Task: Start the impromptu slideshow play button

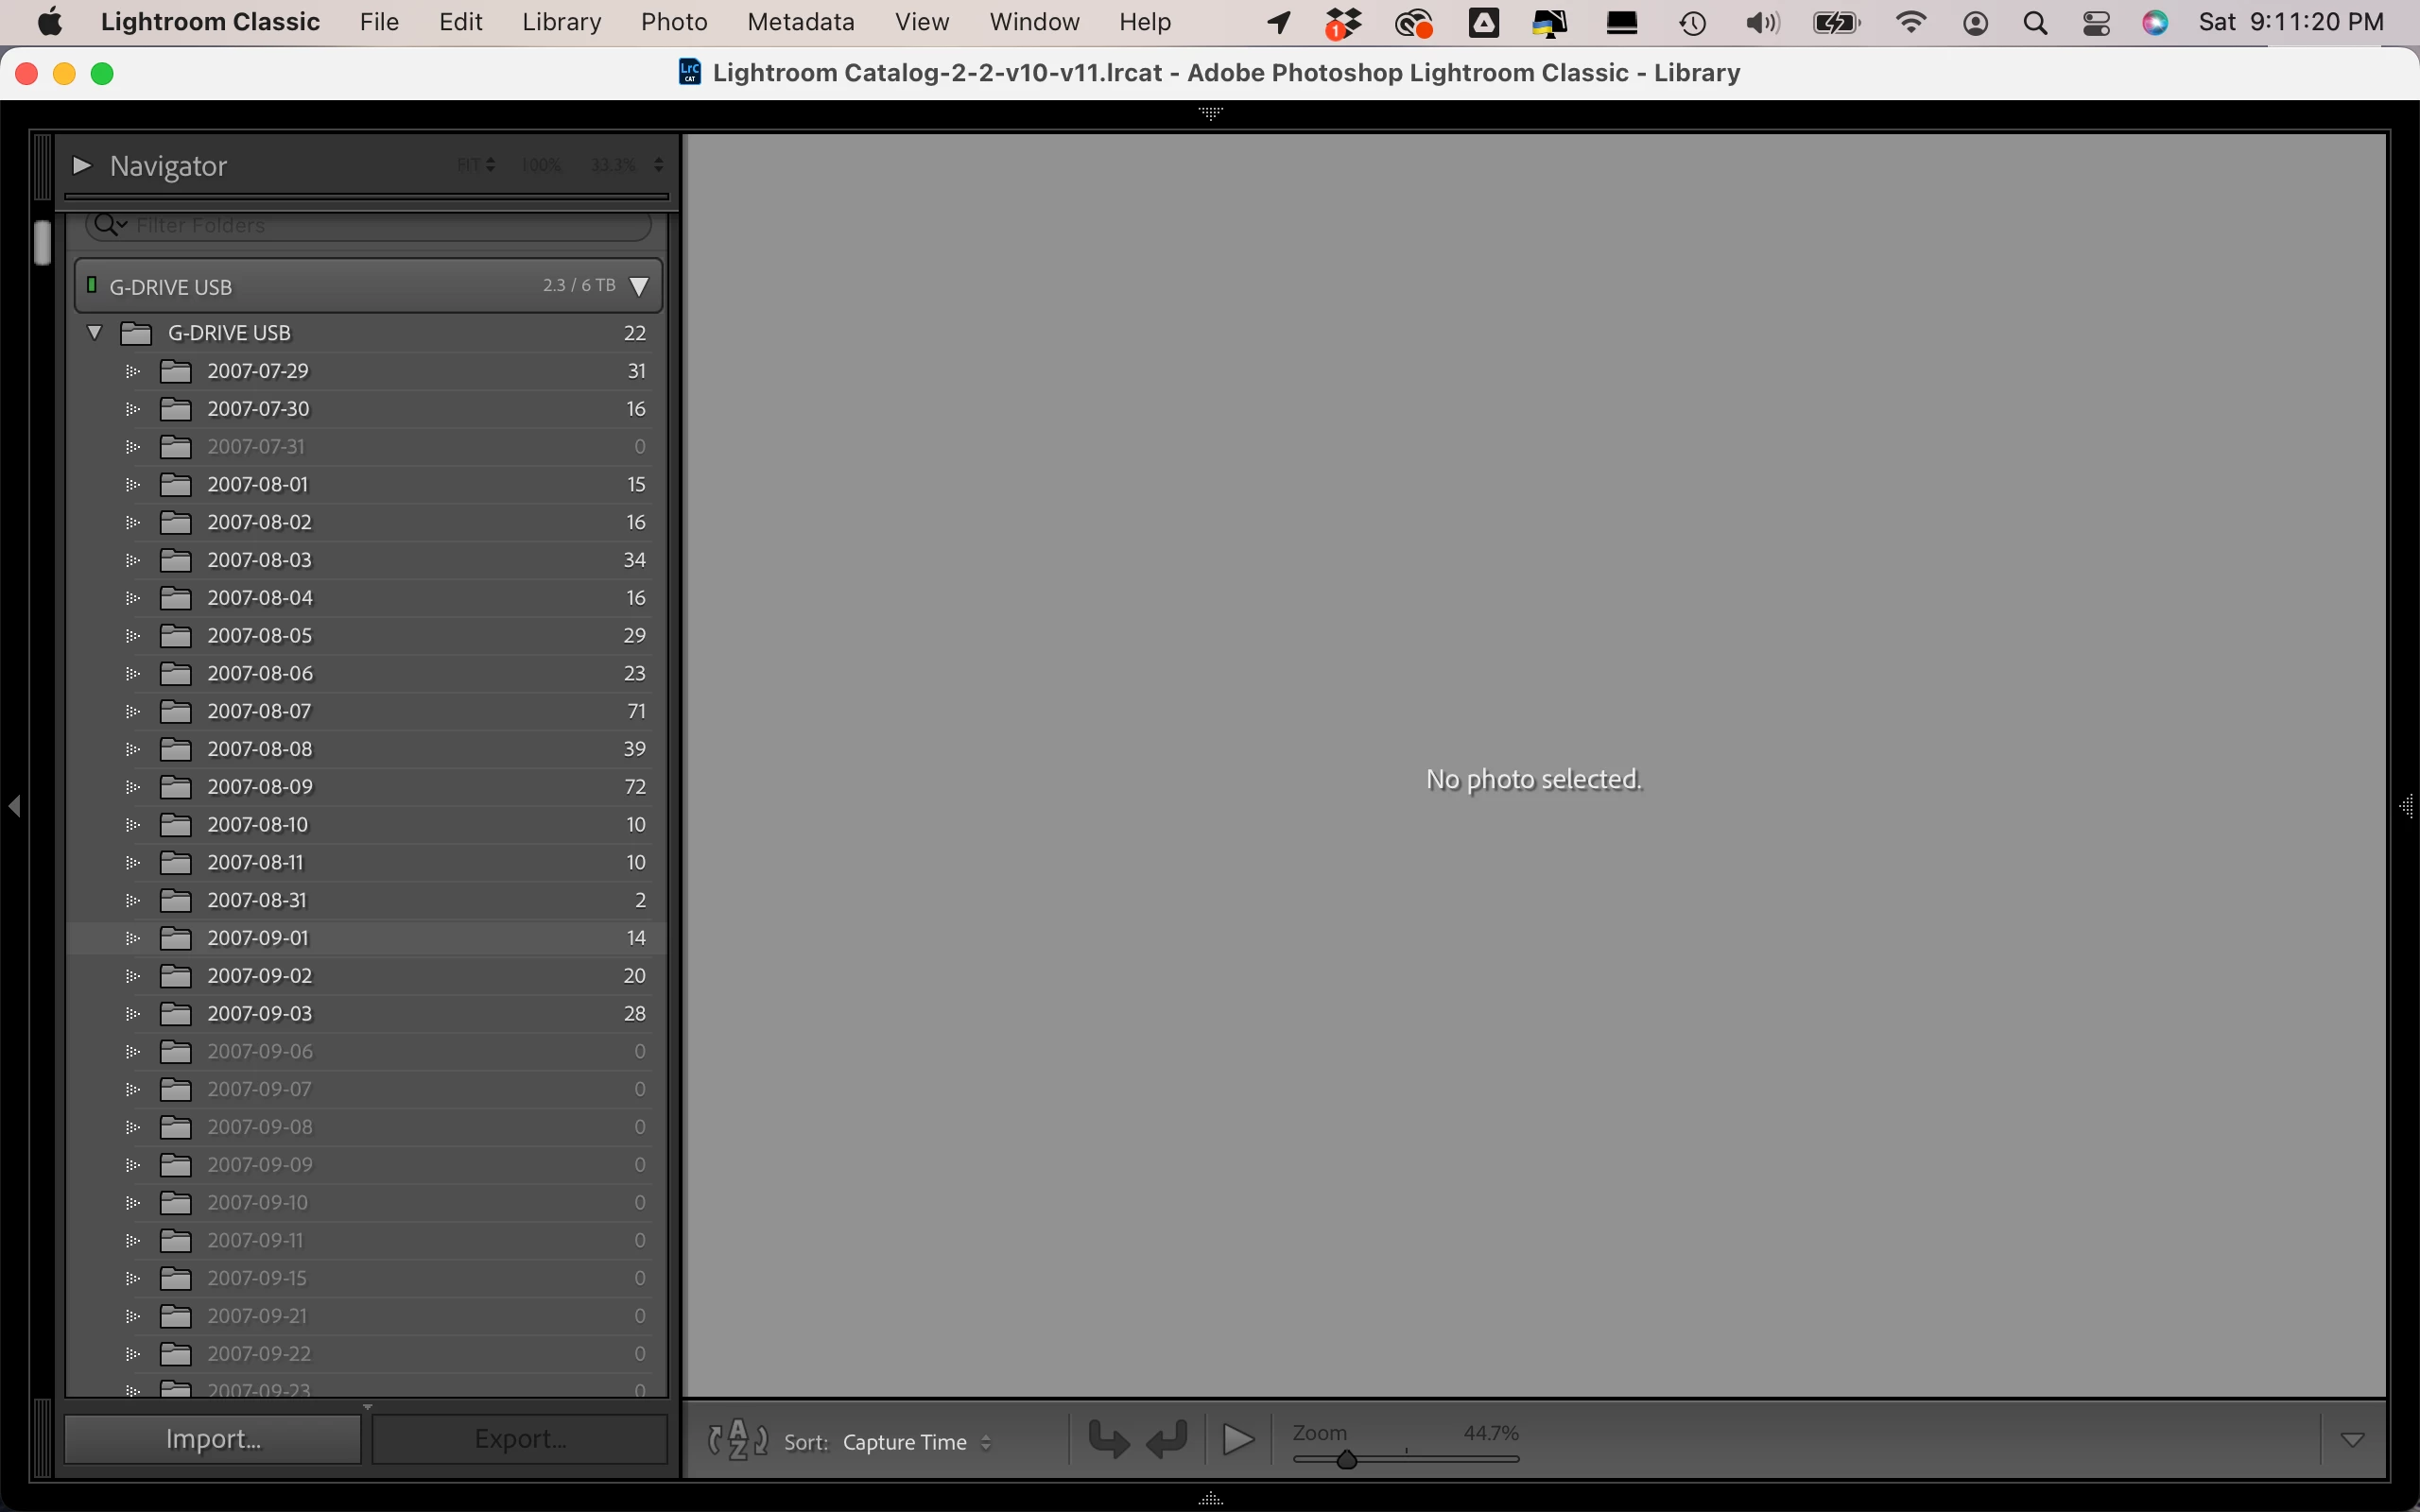Action: [1238, 1440]
